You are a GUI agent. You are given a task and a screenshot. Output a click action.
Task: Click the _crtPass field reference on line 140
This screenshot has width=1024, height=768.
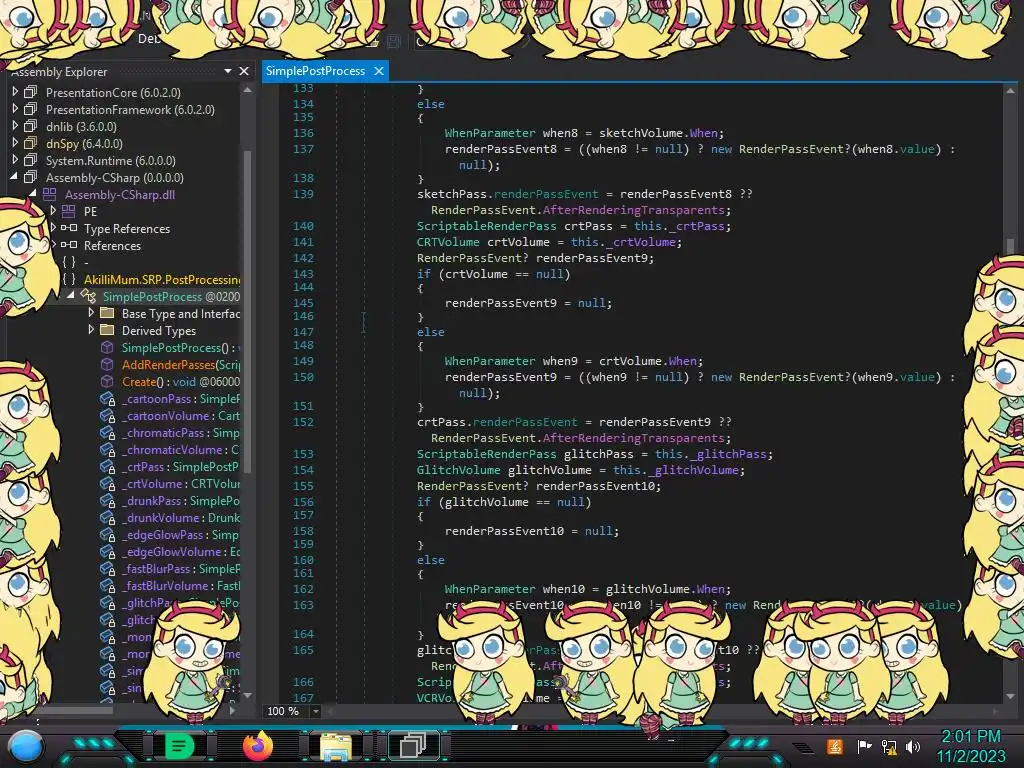point(696,226)
